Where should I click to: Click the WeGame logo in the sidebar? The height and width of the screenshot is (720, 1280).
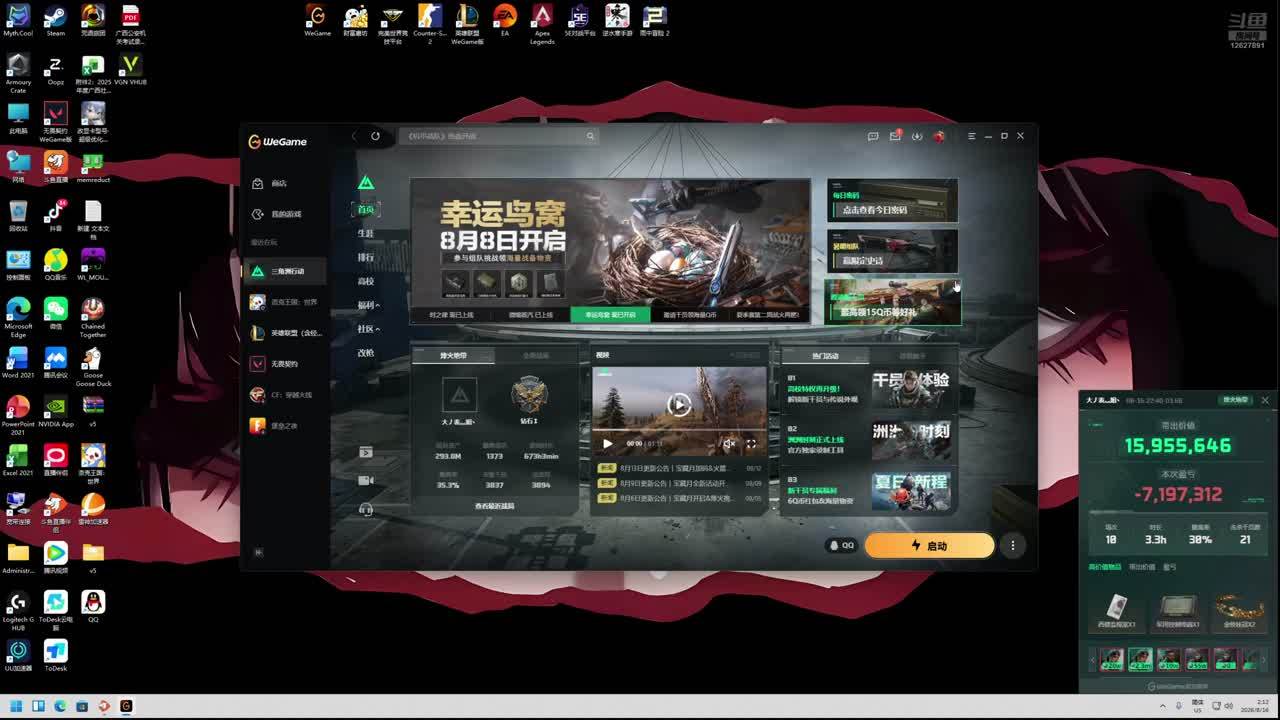coord(277,142)
